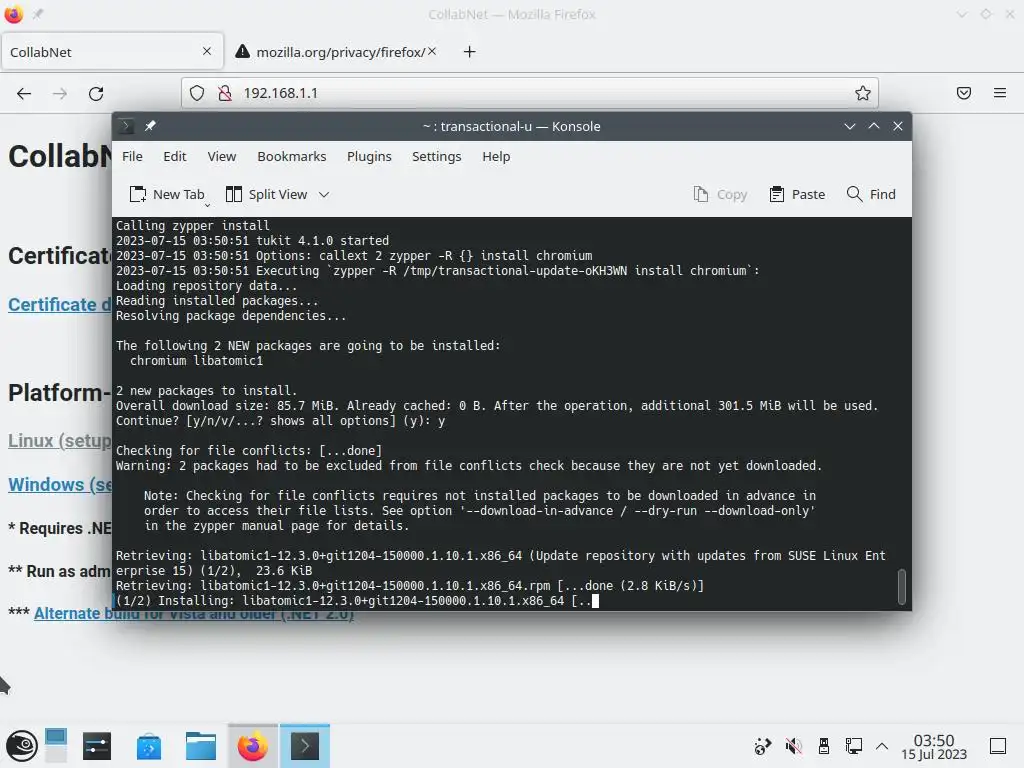Click the Konsole window icon in titlebar

pos(125,126)
